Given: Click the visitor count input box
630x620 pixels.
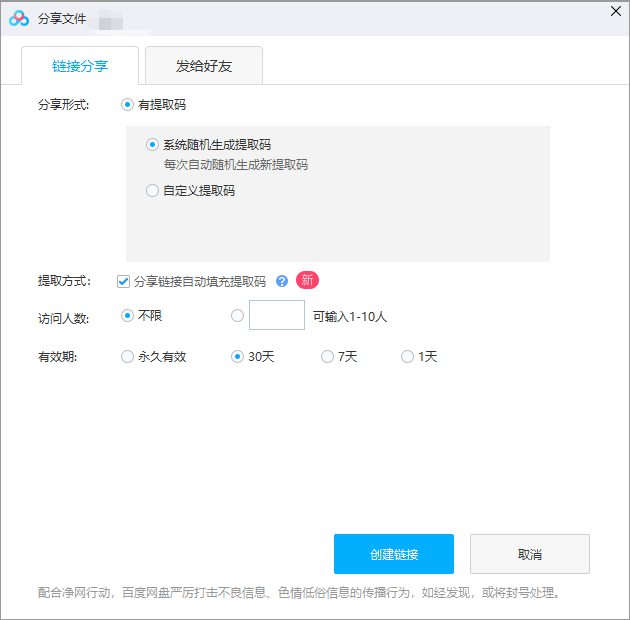Looking at the screenshot, I should (x=276, y=316).
